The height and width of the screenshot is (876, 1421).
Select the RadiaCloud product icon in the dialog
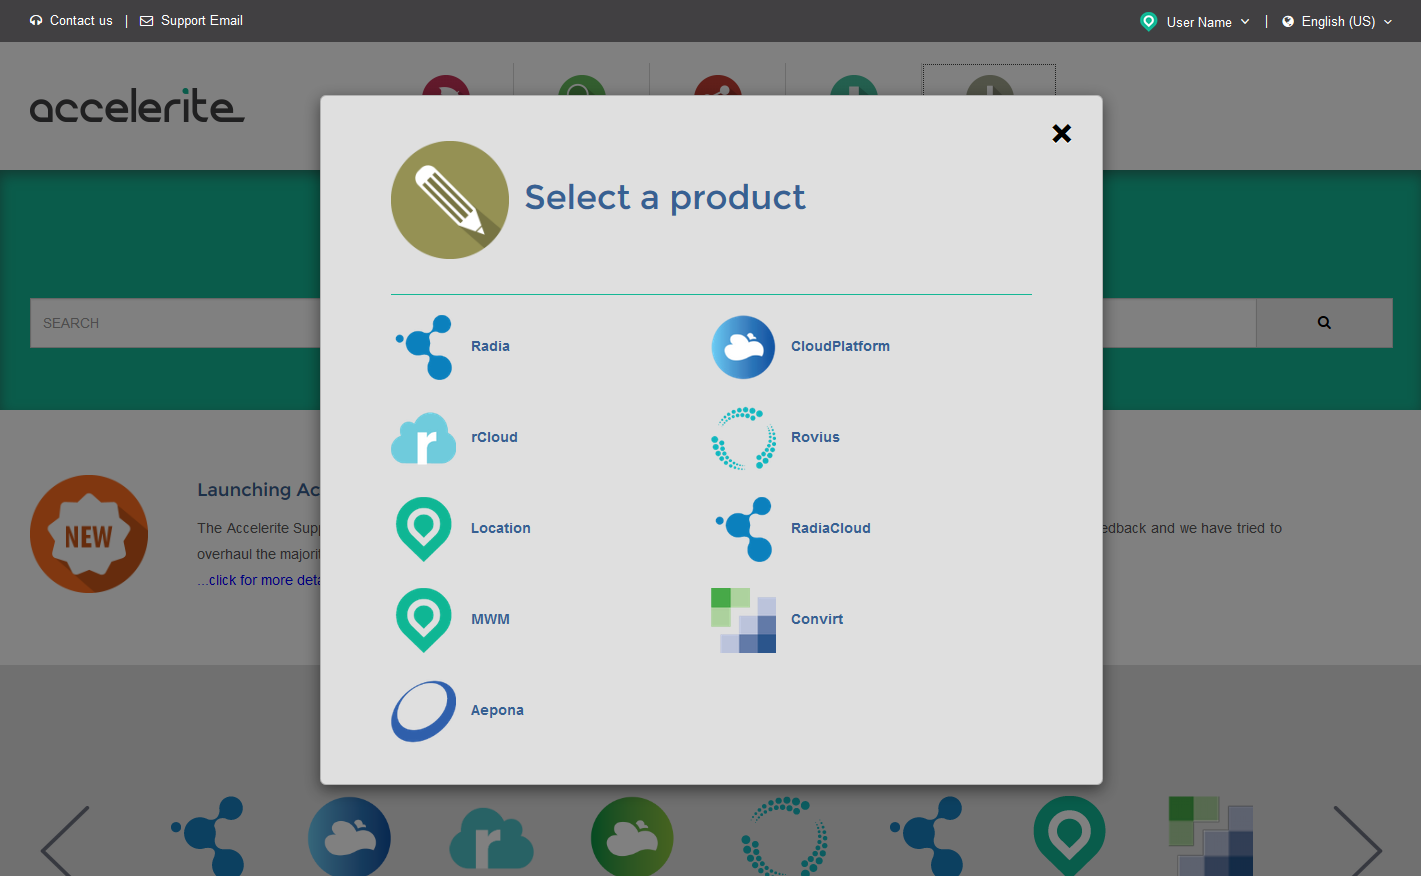(743, 529)
